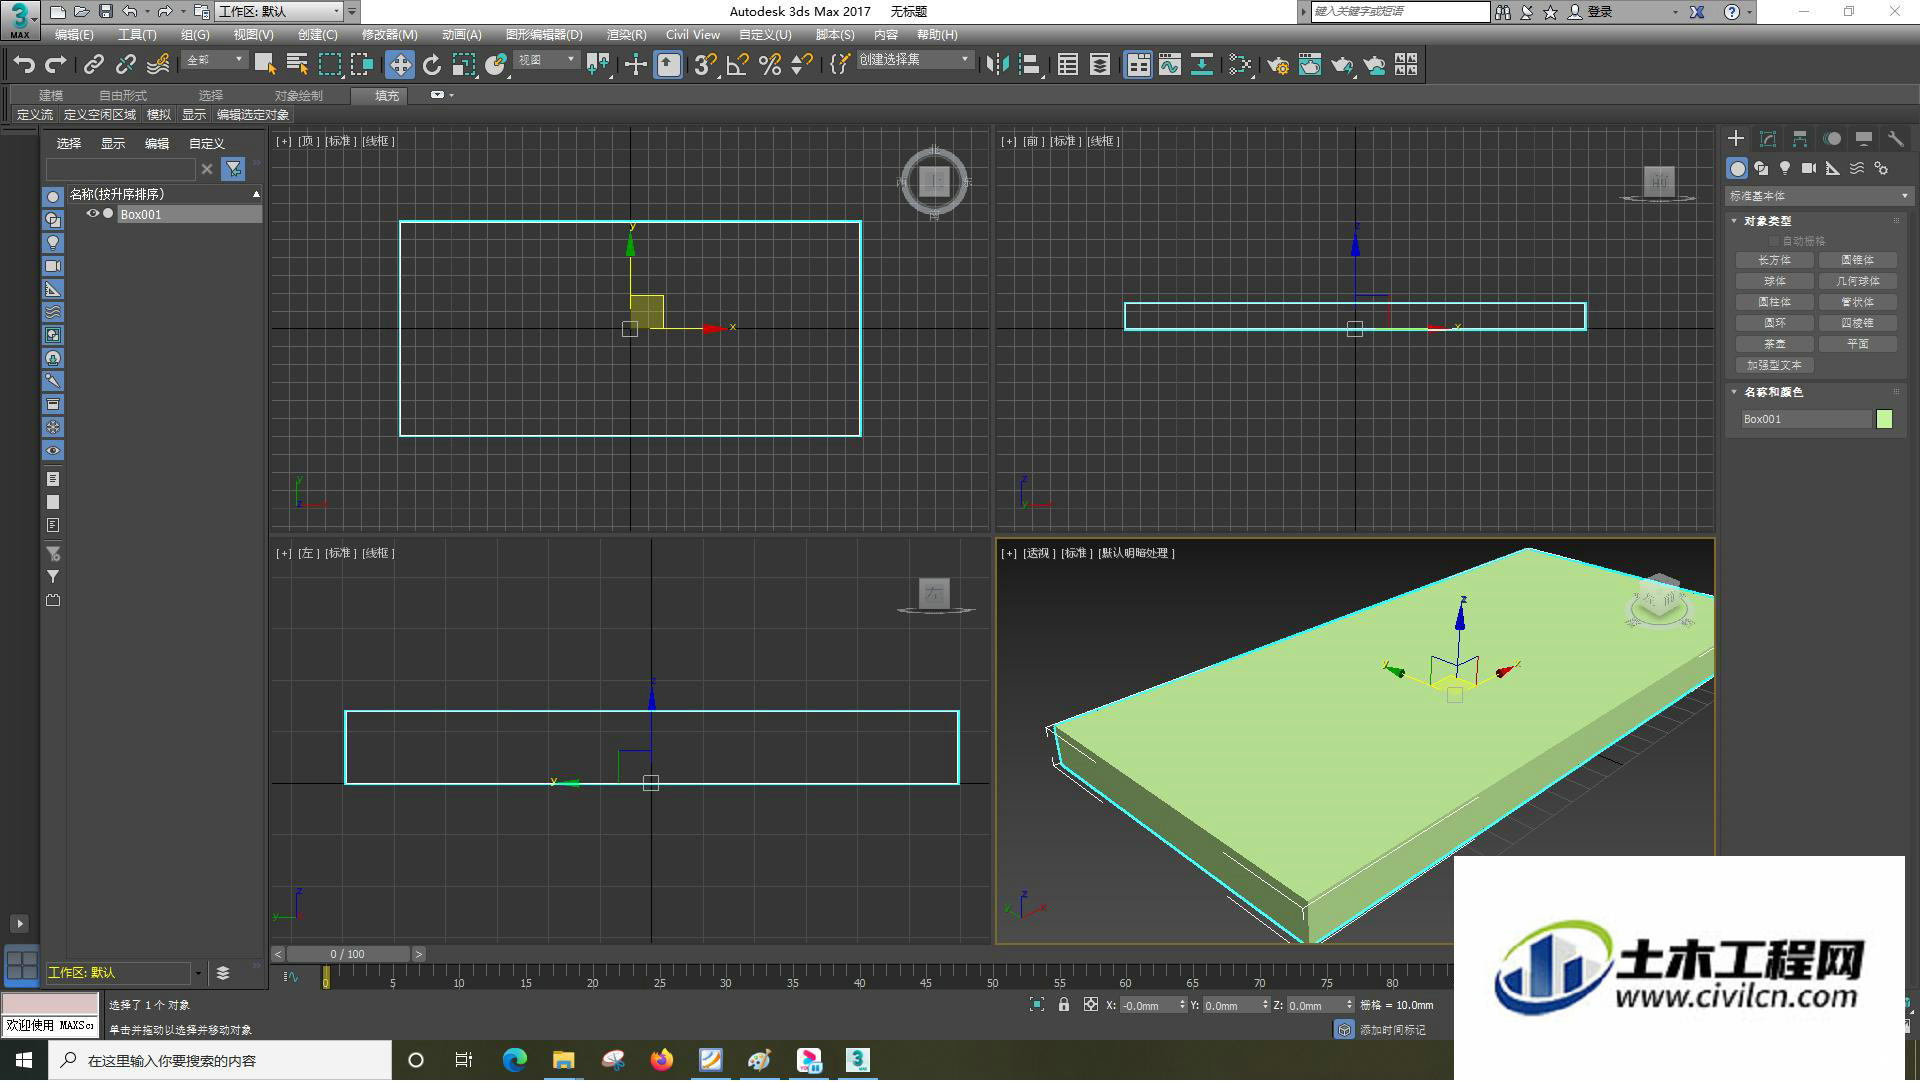Open the workspace selector dropdown in title bar
This screenshot has height=1082, width=1920.
click(280, 12)
